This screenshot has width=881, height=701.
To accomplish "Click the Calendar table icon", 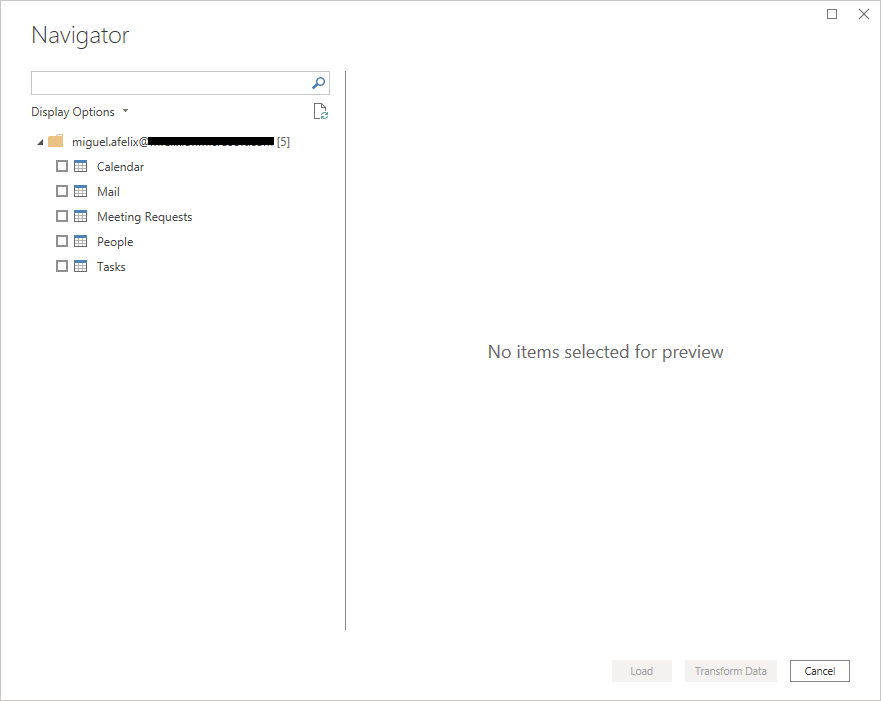I will [x=81, y=166].
